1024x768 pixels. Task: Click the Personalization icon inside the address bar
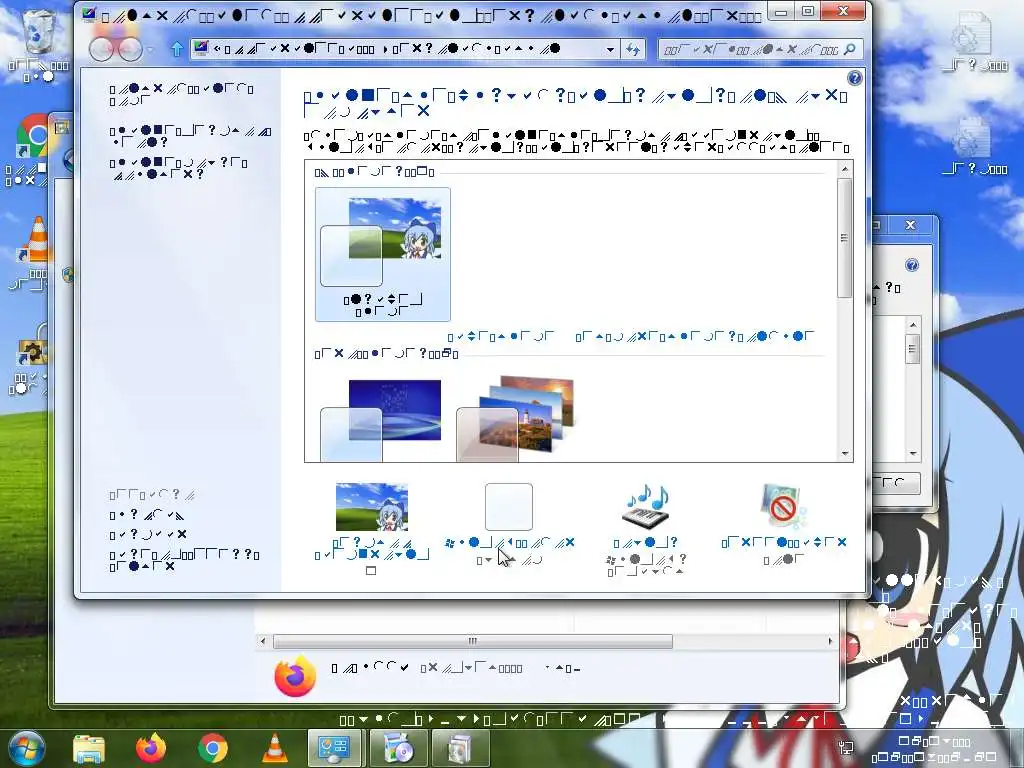click(x=201, y=48)
